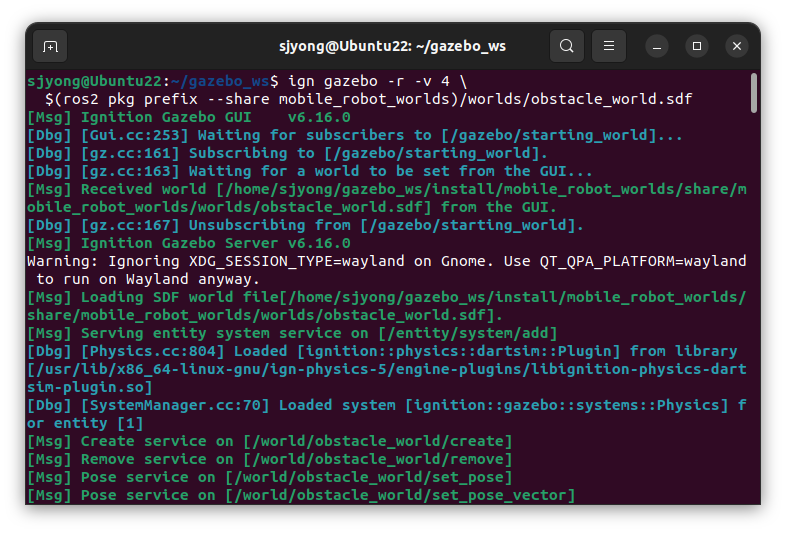This screenshot has height=533, width=786.
Task: Click the 'Ignition Gazebo GUI v6.16.0' line
Action: coord(188,117)
